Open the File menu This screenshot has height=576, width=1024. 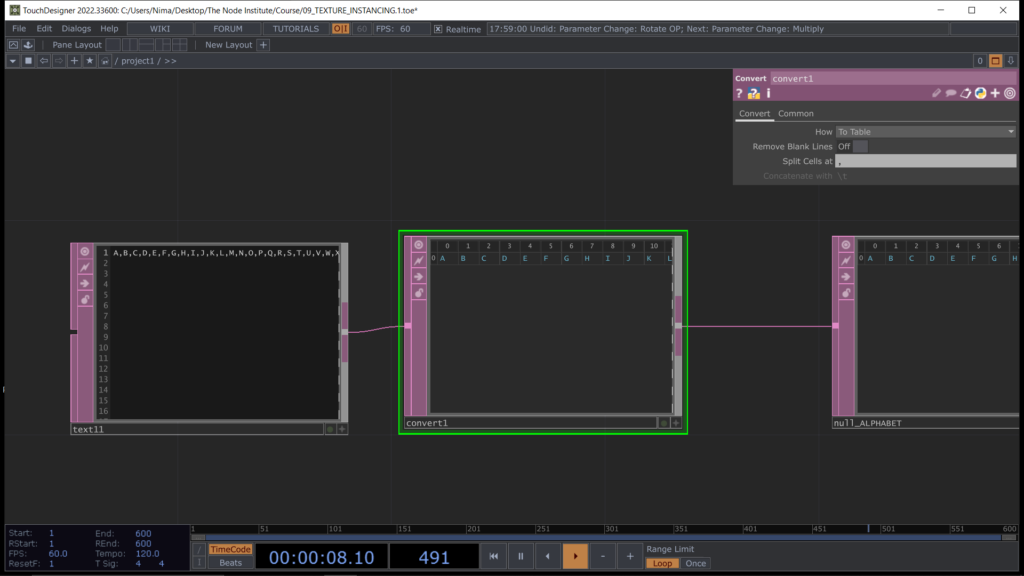(x=19, y=29)
